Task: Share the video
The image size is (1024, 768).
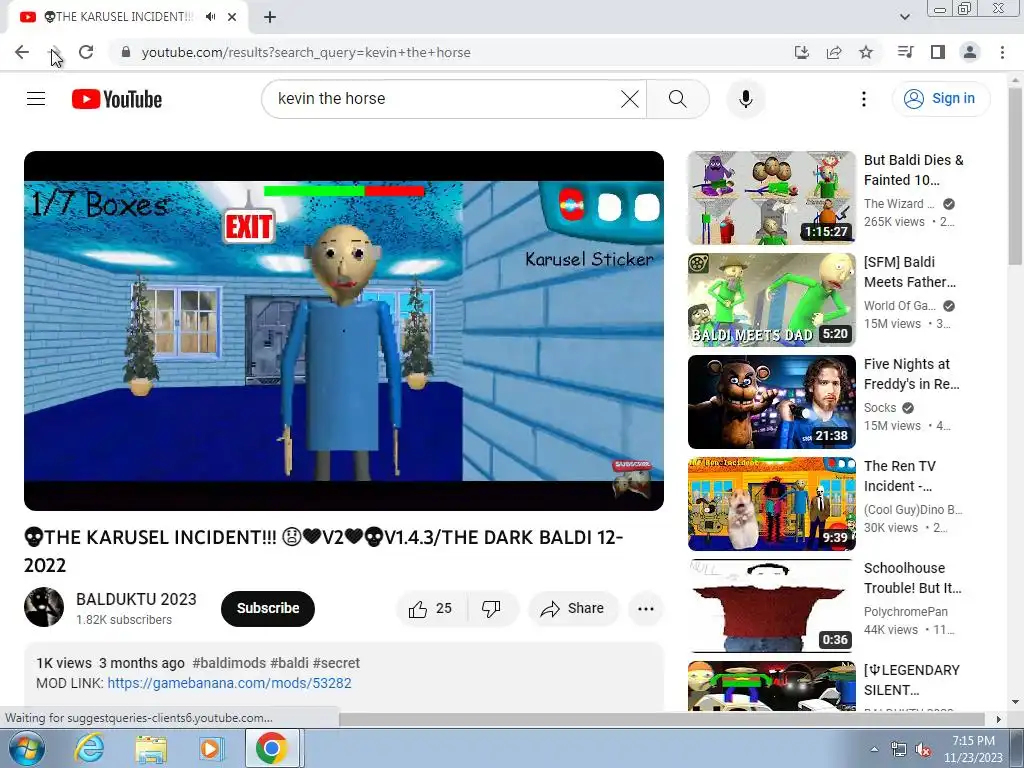Action: (x=573, y=609)
